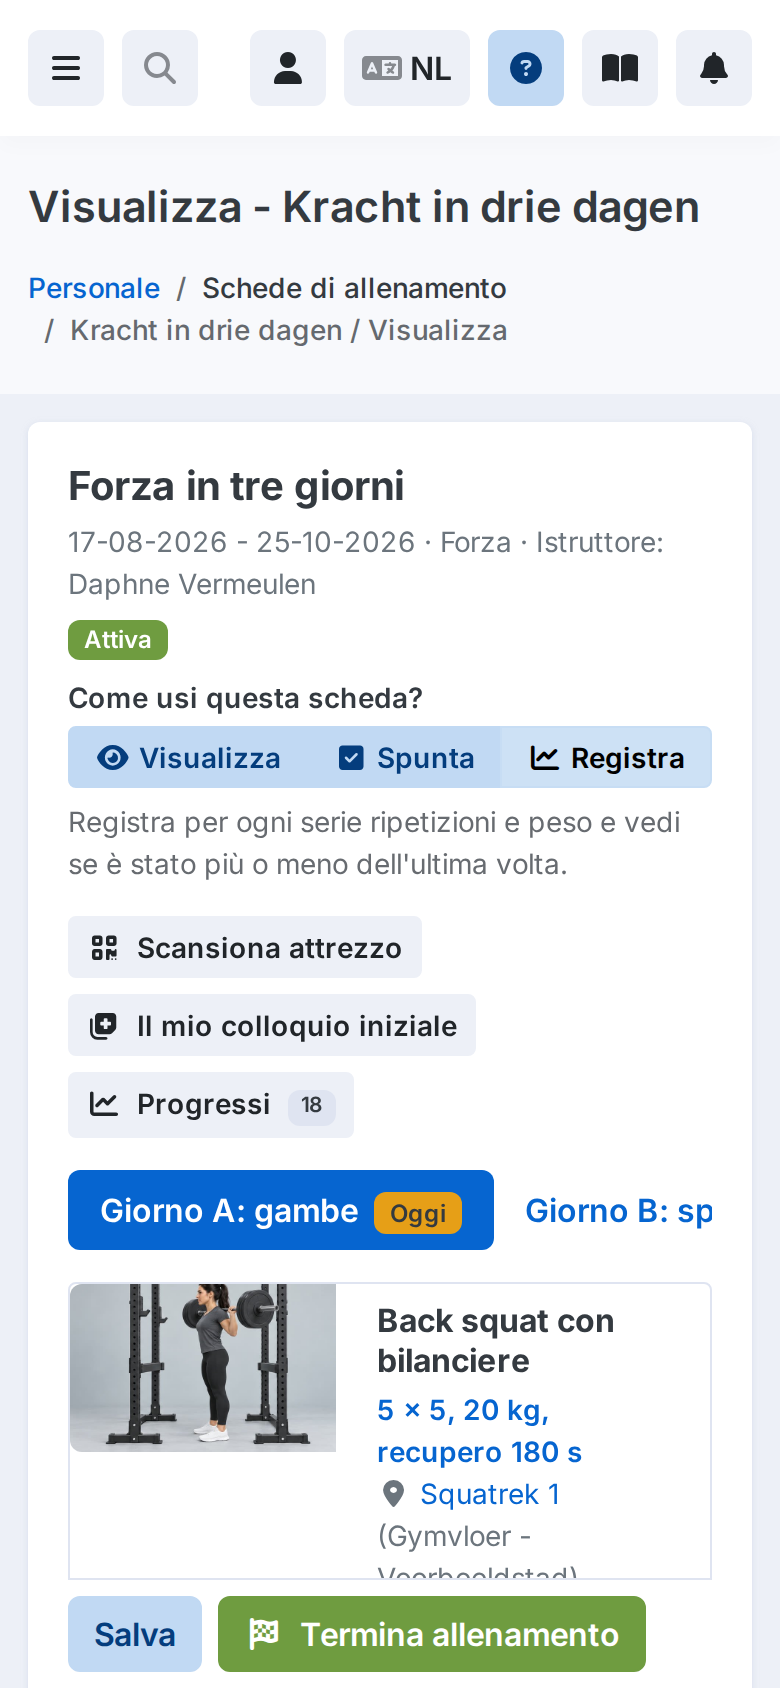The height and width of the screenshot is (1688, 780).
Task: Click the location pin beside Squatrek 1
Action: tap(393, 1494)
